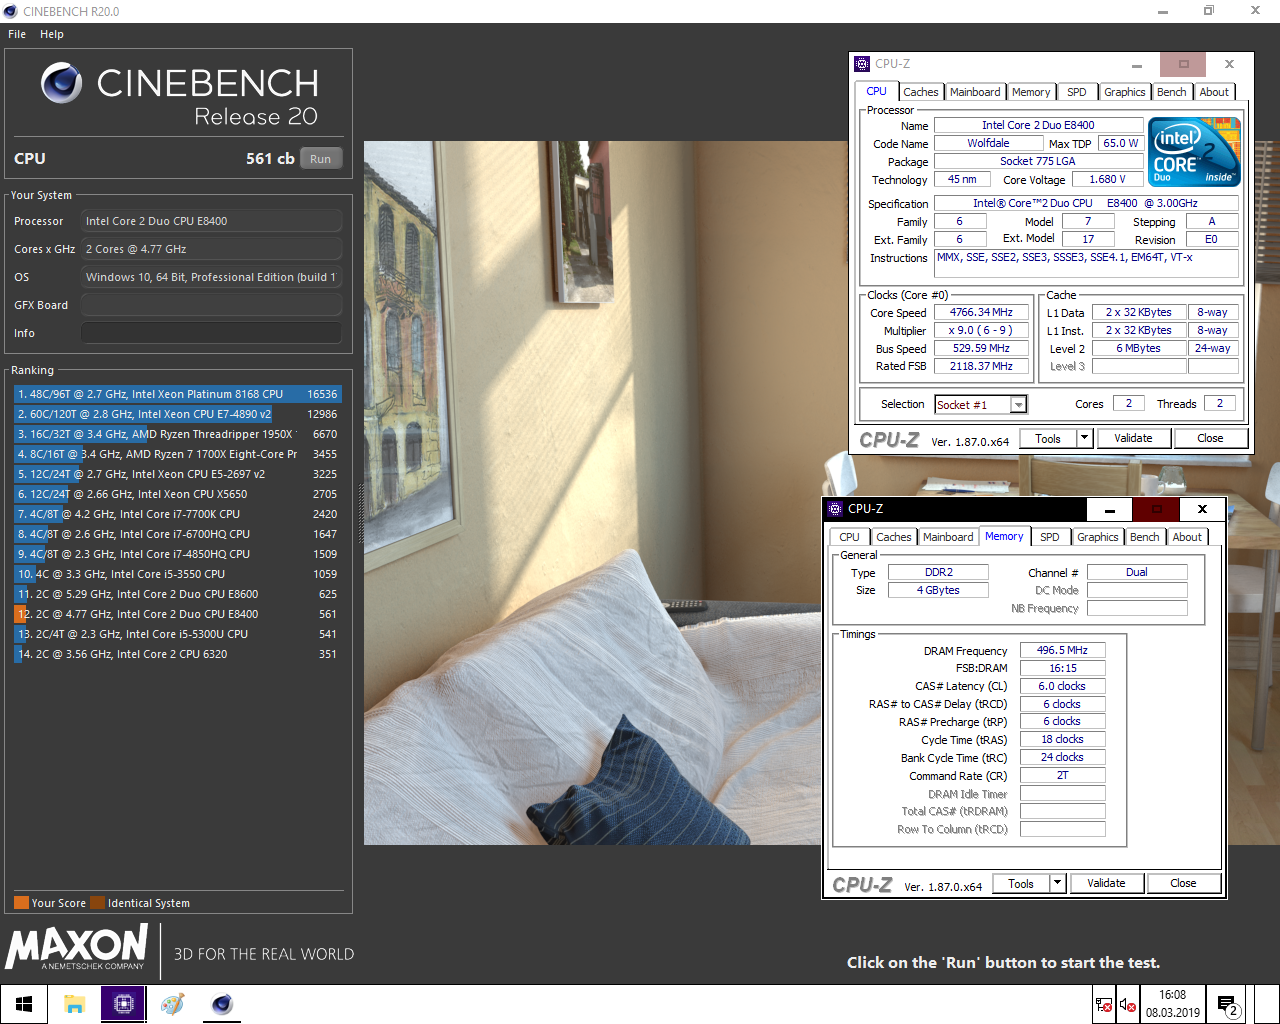Select ranking row Core i5-5300U
1280x1024 pixels.
178,634
